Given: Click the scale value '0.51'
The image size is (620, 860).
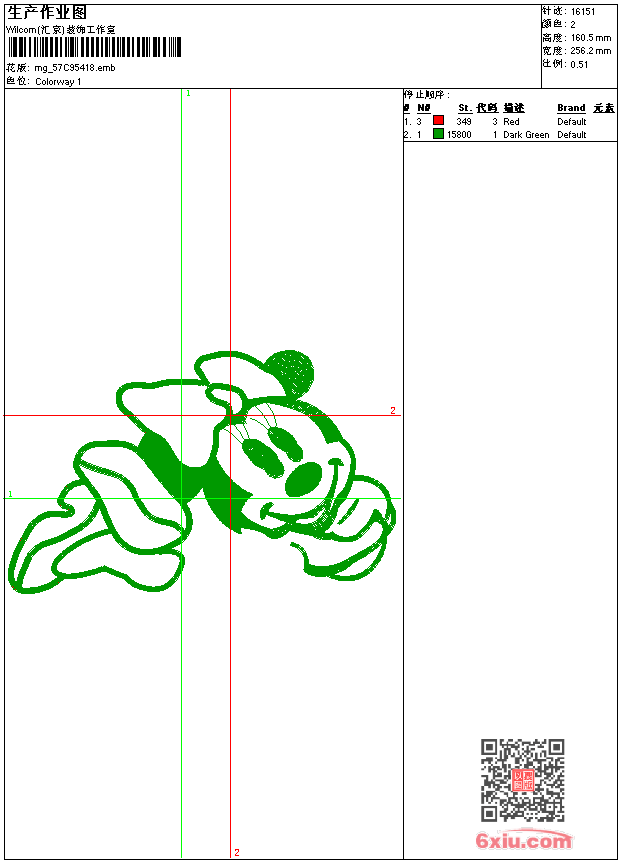Looking at the screenshot, I should (579, 65).
